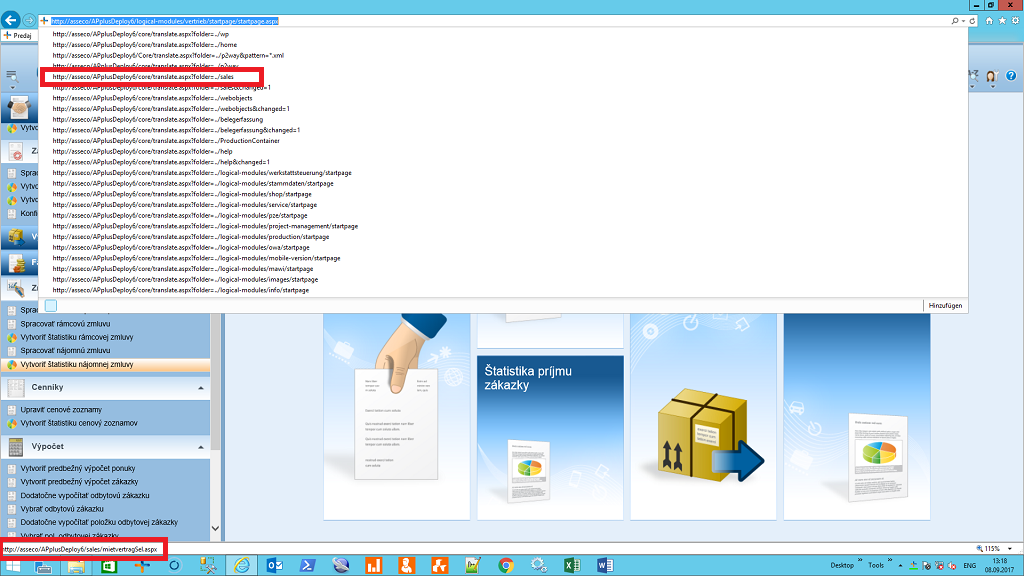
Task: Pick the suggestion ending in folder=../help
Action: pyautogui.click(x=142, y=152)
